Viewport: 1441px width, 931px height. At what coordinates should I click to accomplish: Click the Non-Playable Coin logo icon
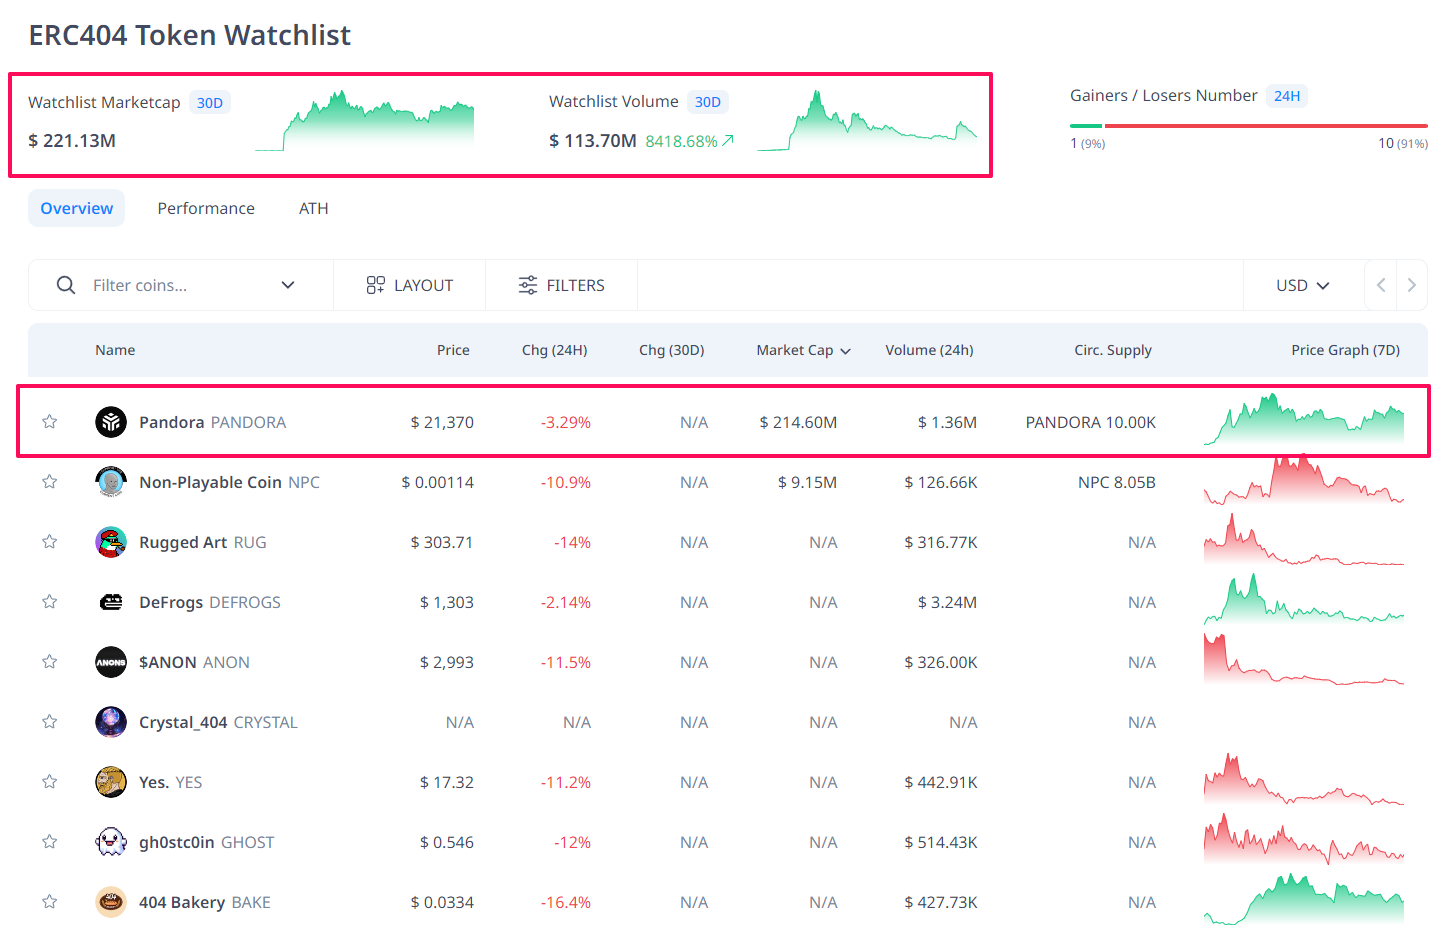(x=111, y=482)
